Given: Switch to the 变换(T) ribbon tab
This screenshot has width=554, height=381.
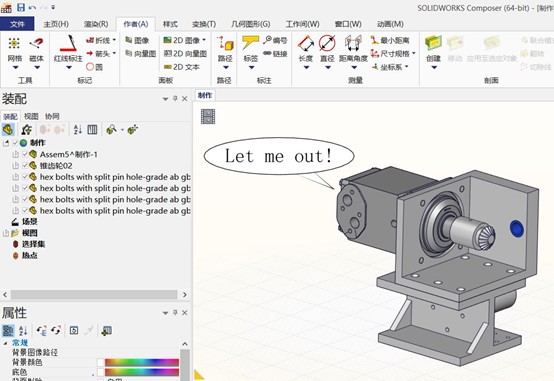Looking at the screenshot, I should click(204, 24).
